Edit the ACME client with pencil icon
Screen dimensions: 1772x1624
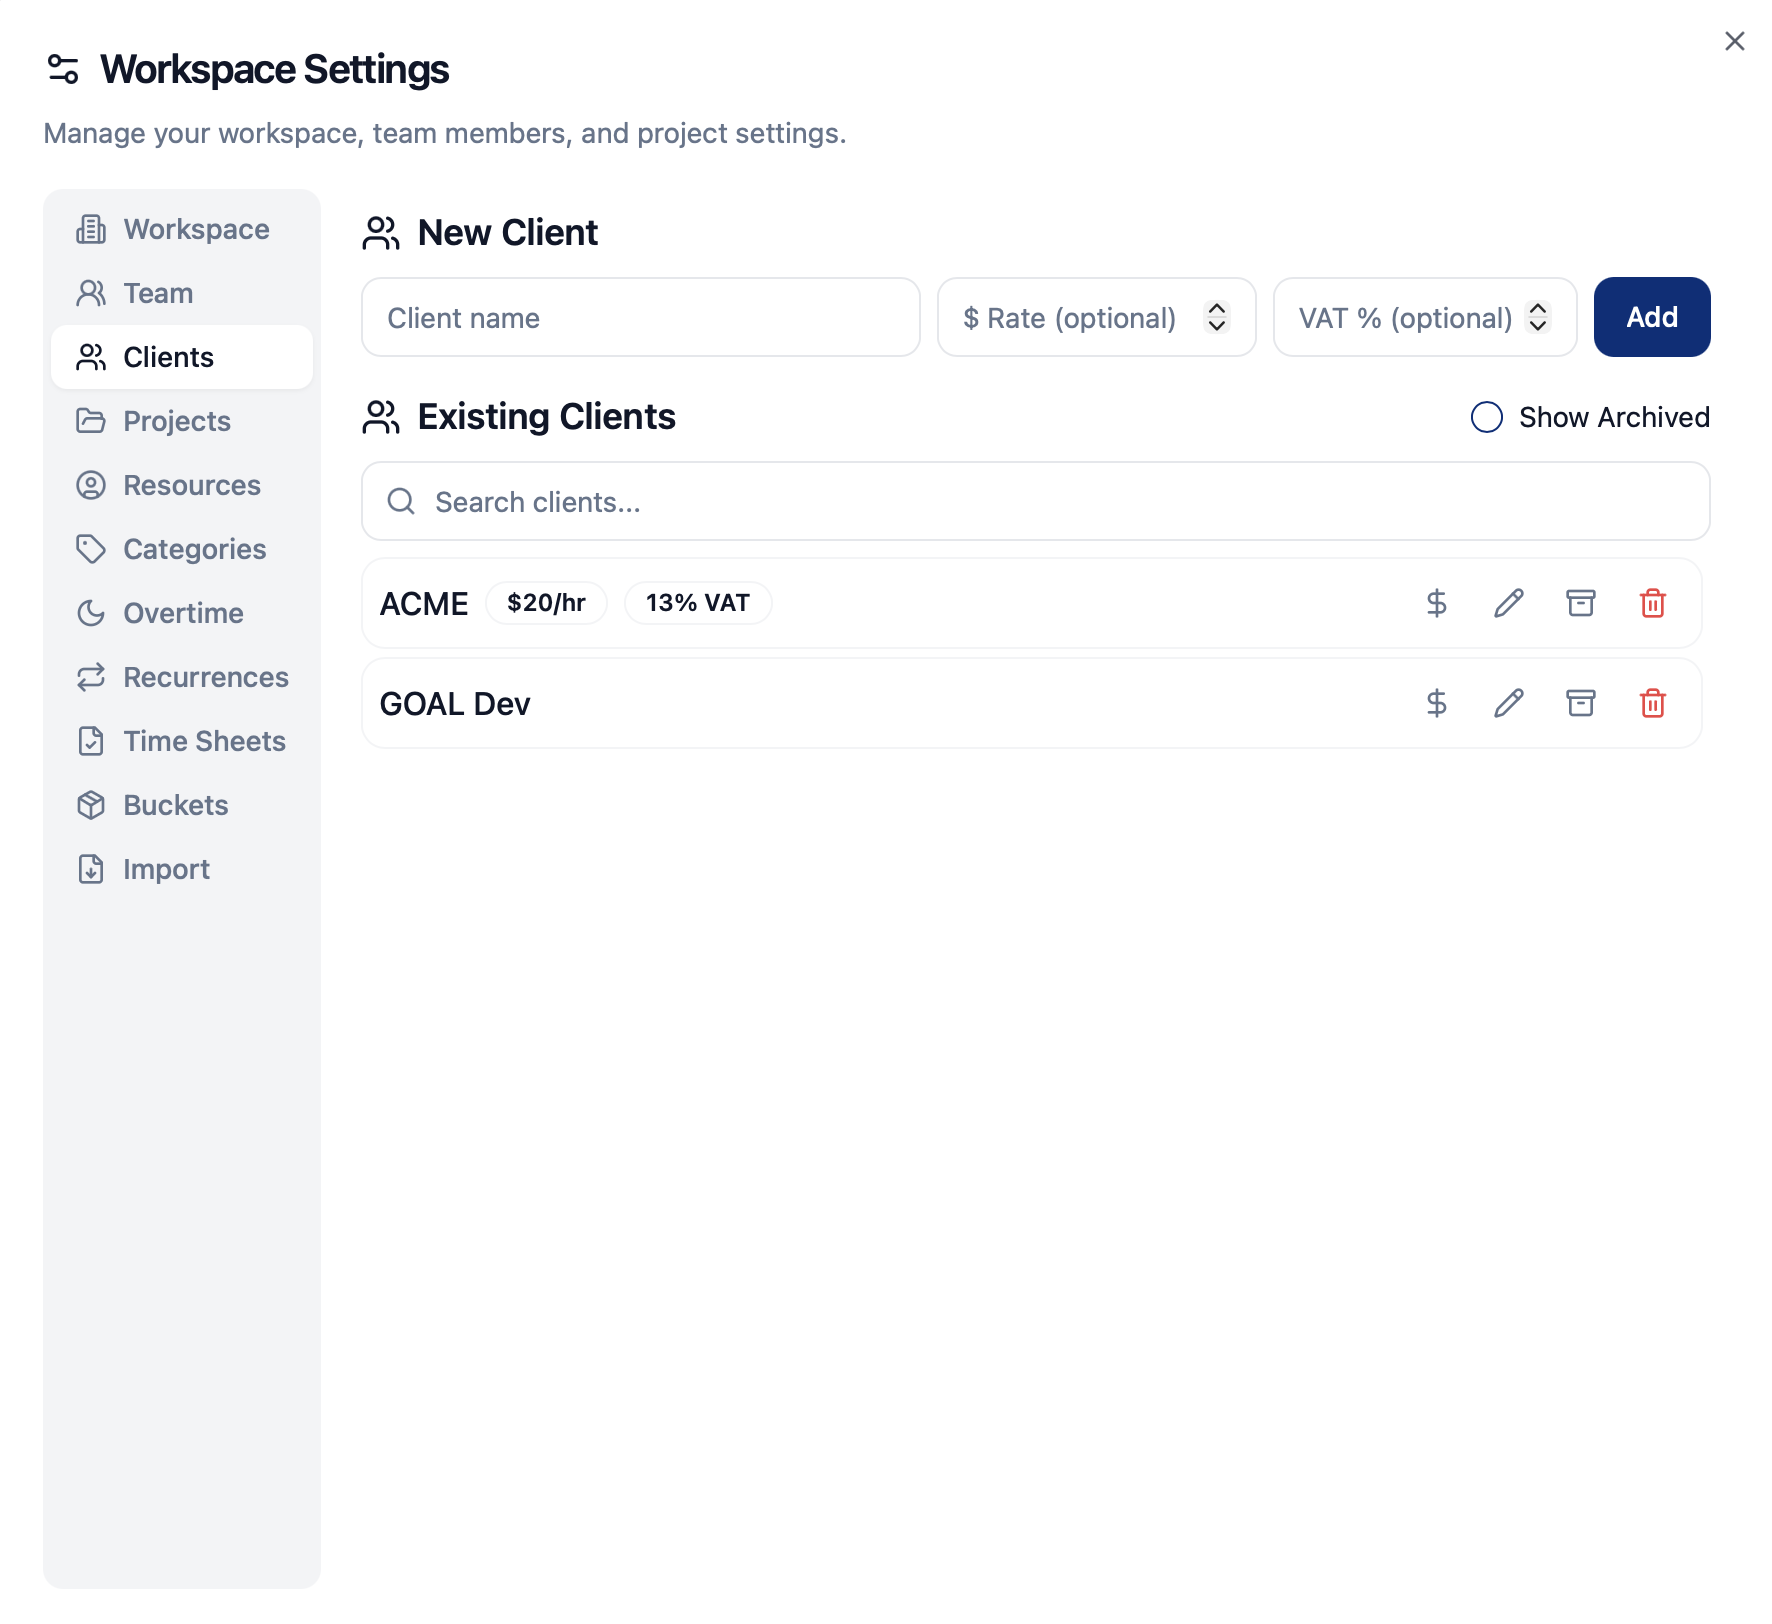click(x=1508, y=603)
